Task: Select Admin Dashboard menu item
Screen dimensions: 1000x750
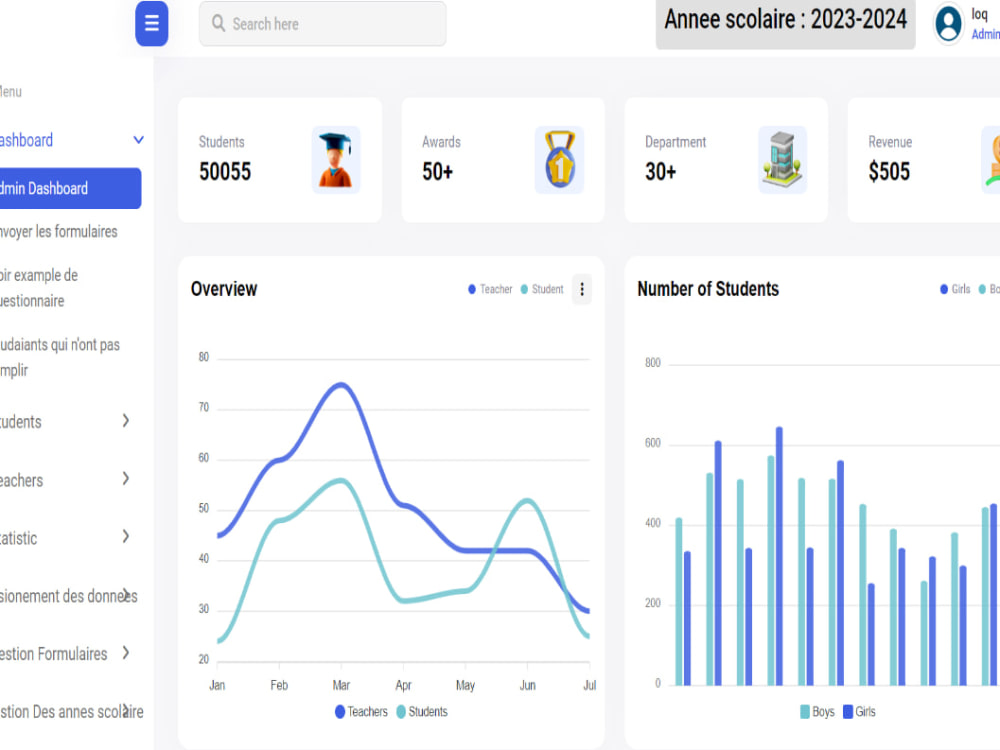Action: [x=70, y=188]
